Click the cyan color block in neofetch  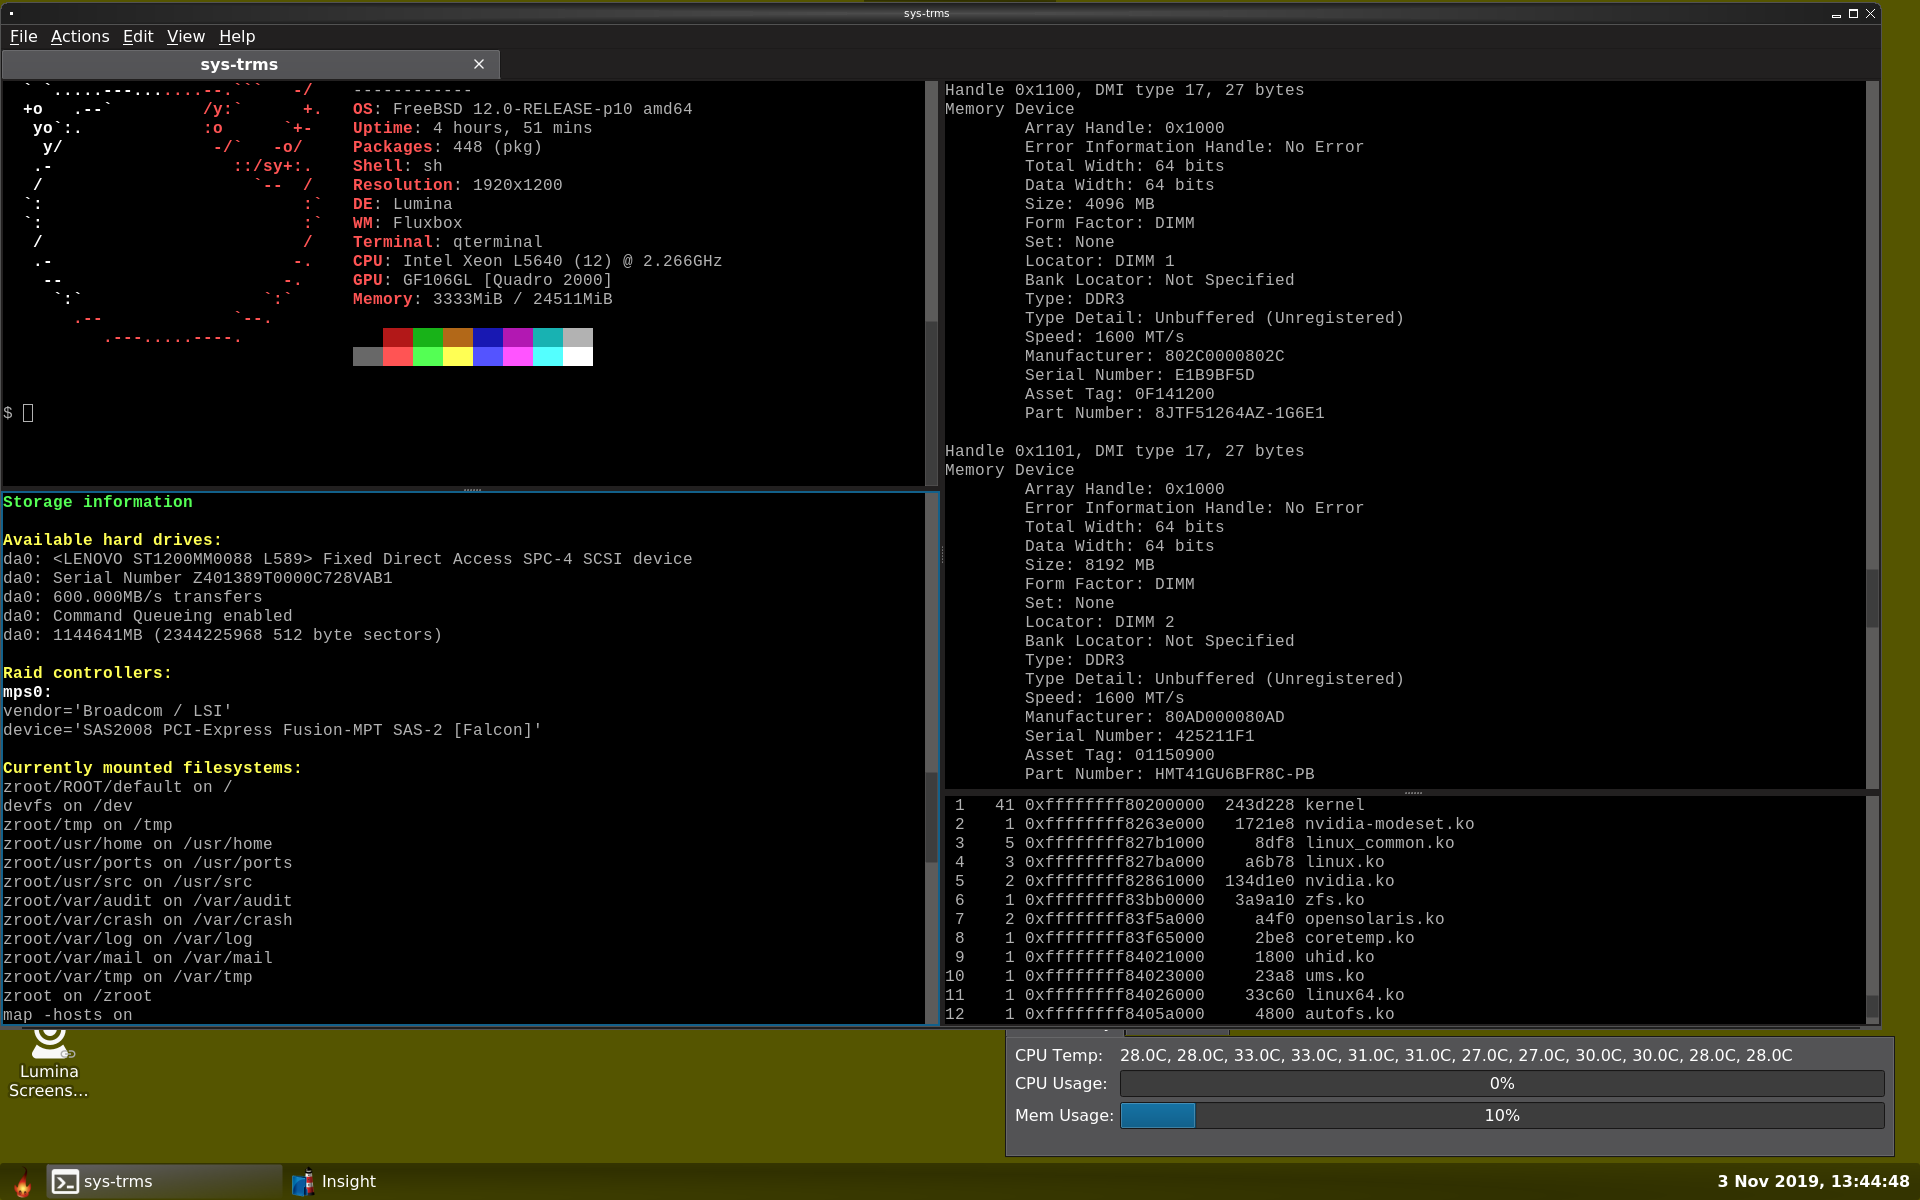[548, 357]
